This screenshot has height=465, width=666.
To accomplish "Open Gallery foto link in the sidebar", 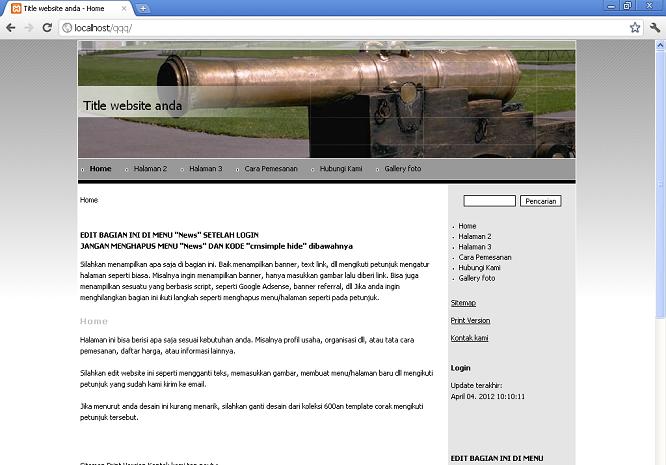I will [x=477, y=278].
